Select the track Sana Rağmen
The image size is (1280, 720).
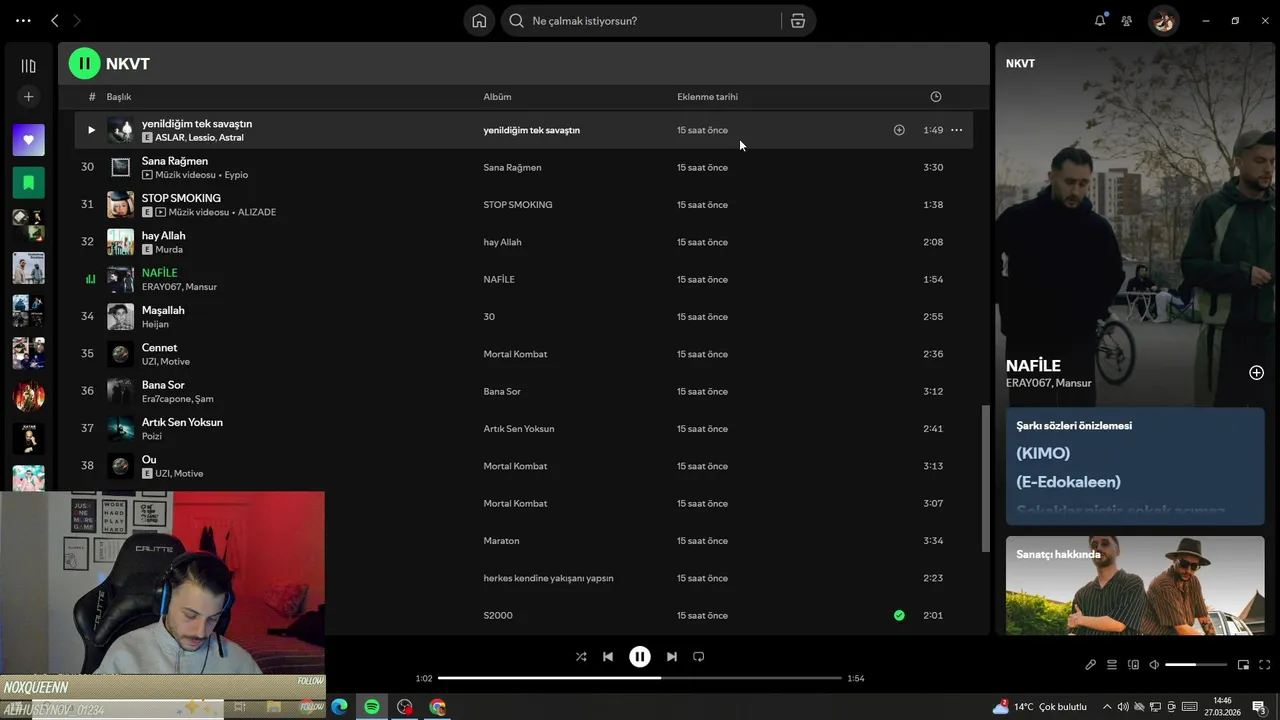pos(175,161)
